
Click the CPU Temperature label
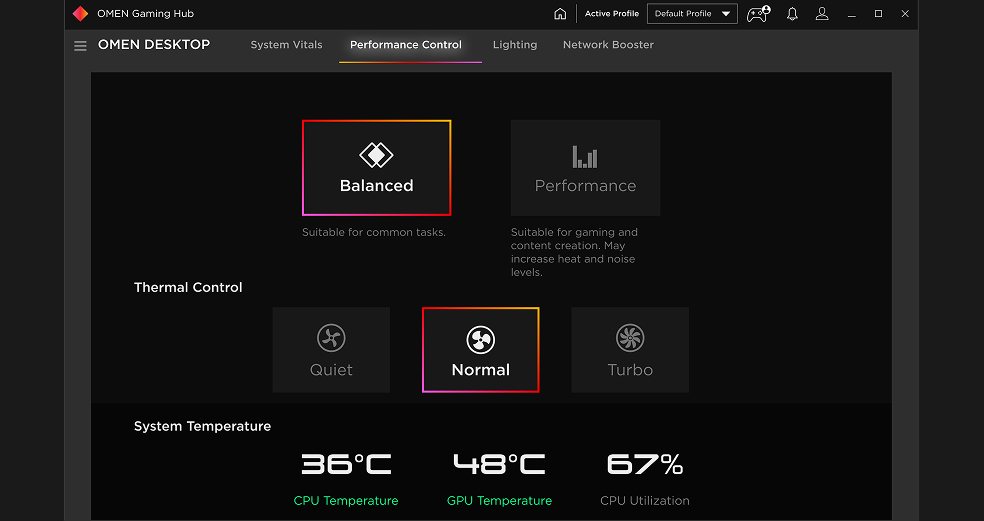(x=346, y=500)
